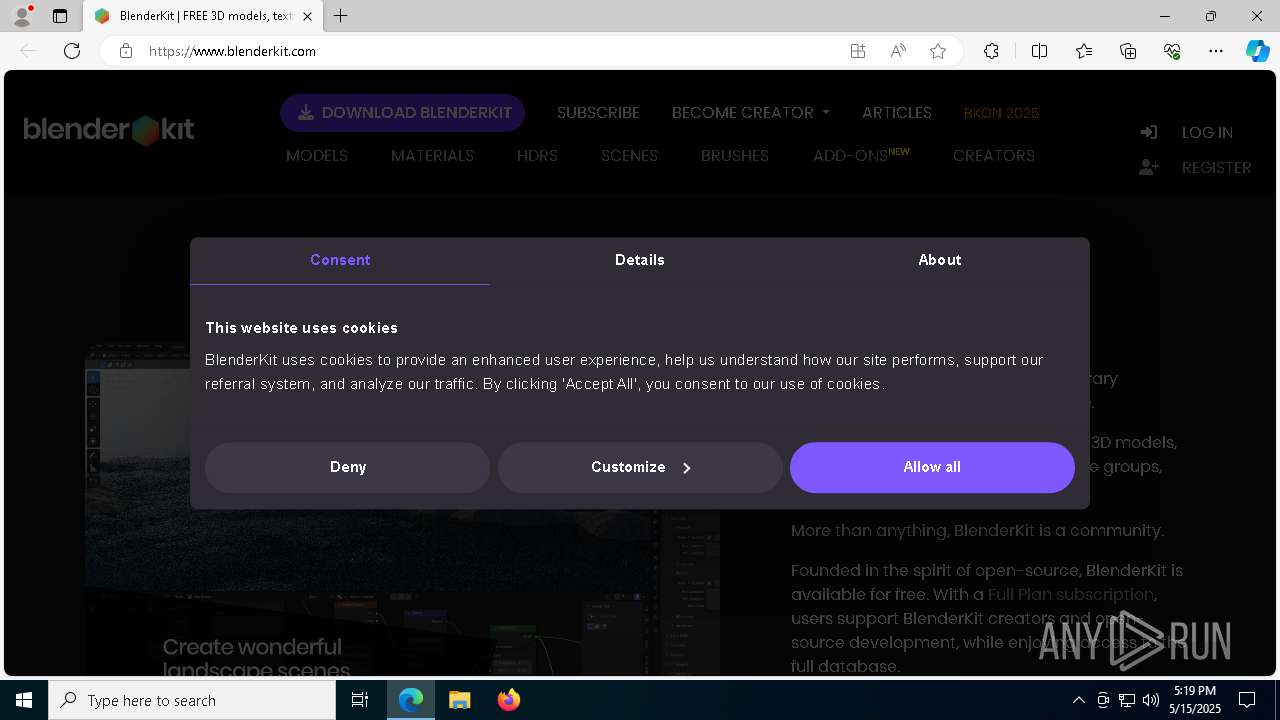This screenshot has width=1280, height=720.
Task: Open Browser essentials heart icon
Action: coord(1172,51)
